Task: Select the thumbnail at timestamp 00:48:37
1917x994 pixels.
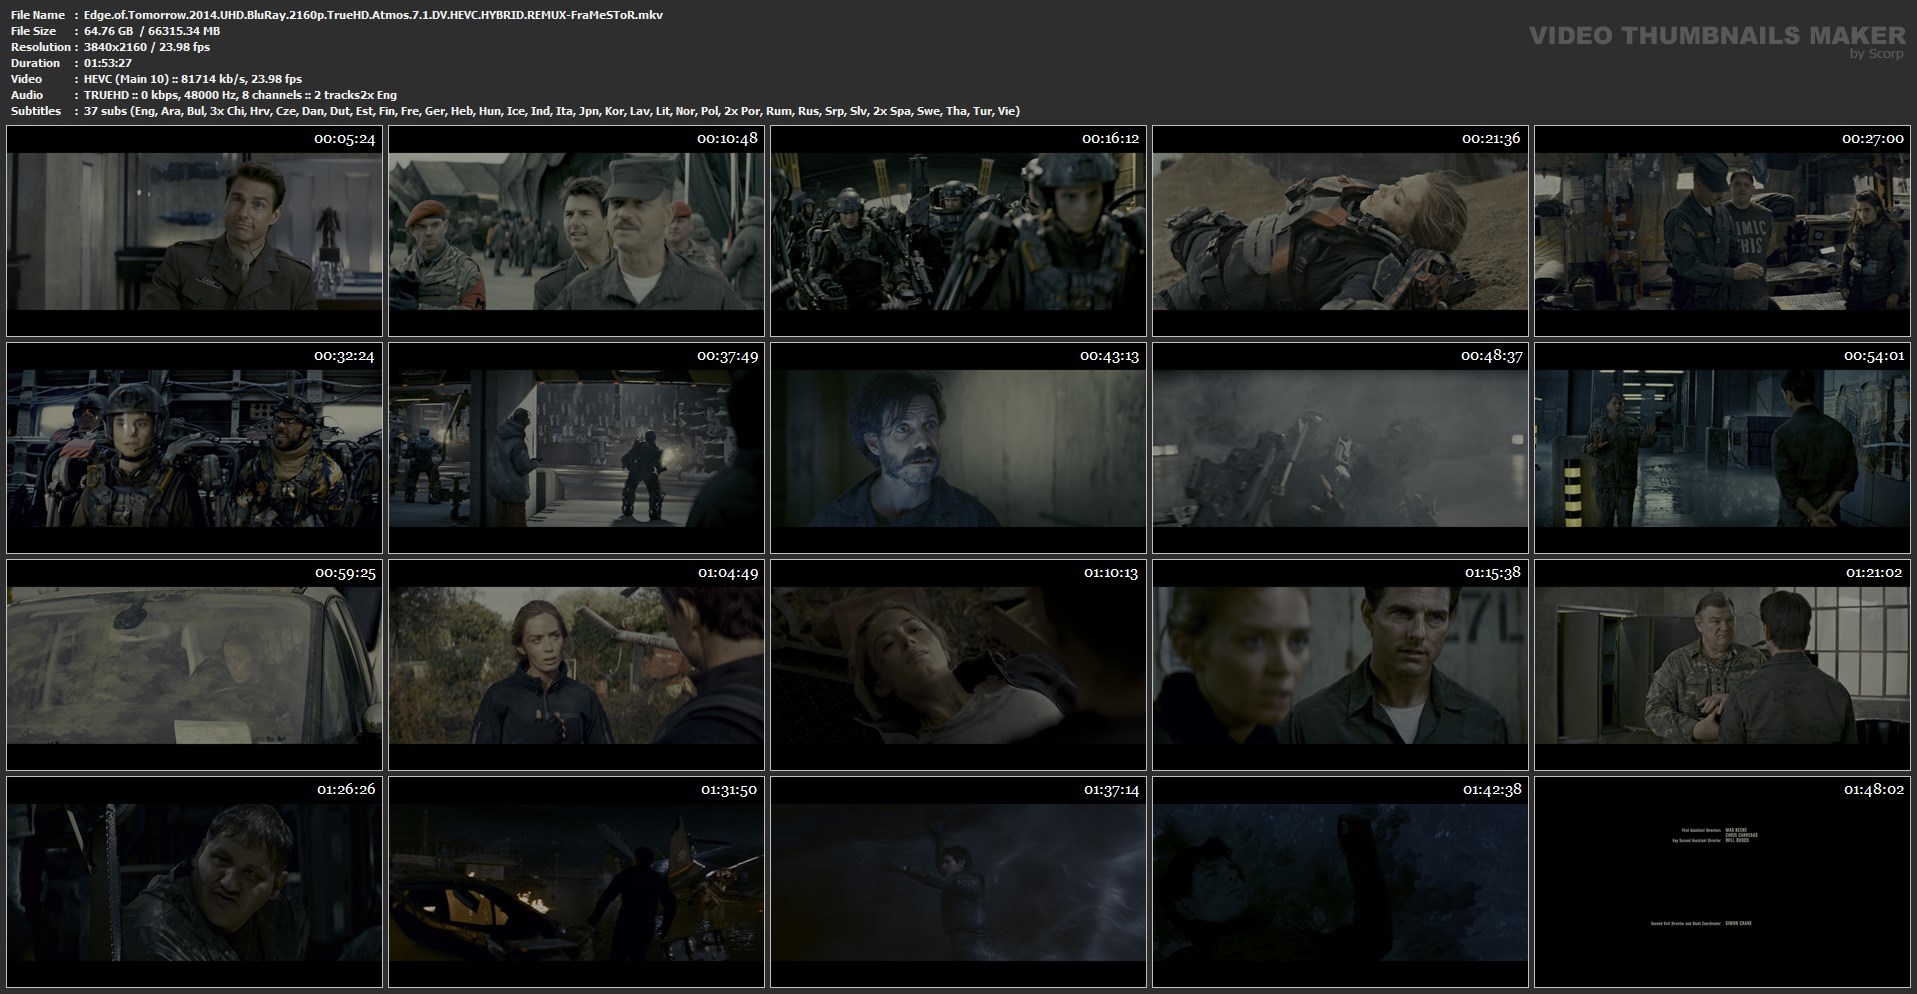Action: point(1340,448)
